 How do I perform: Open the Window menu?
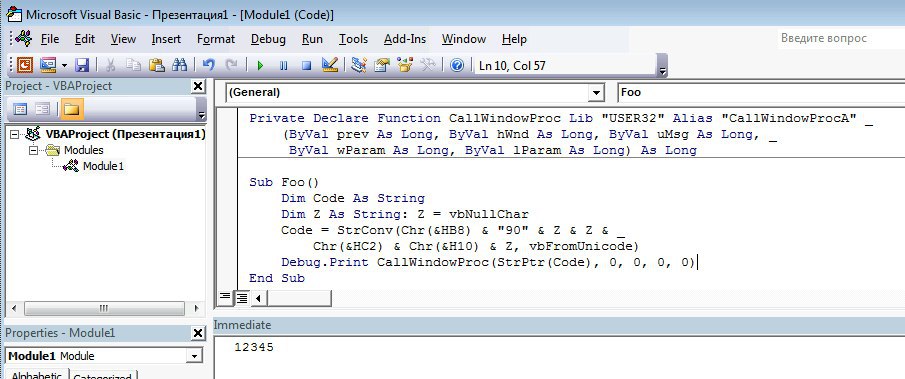point(463,39)
